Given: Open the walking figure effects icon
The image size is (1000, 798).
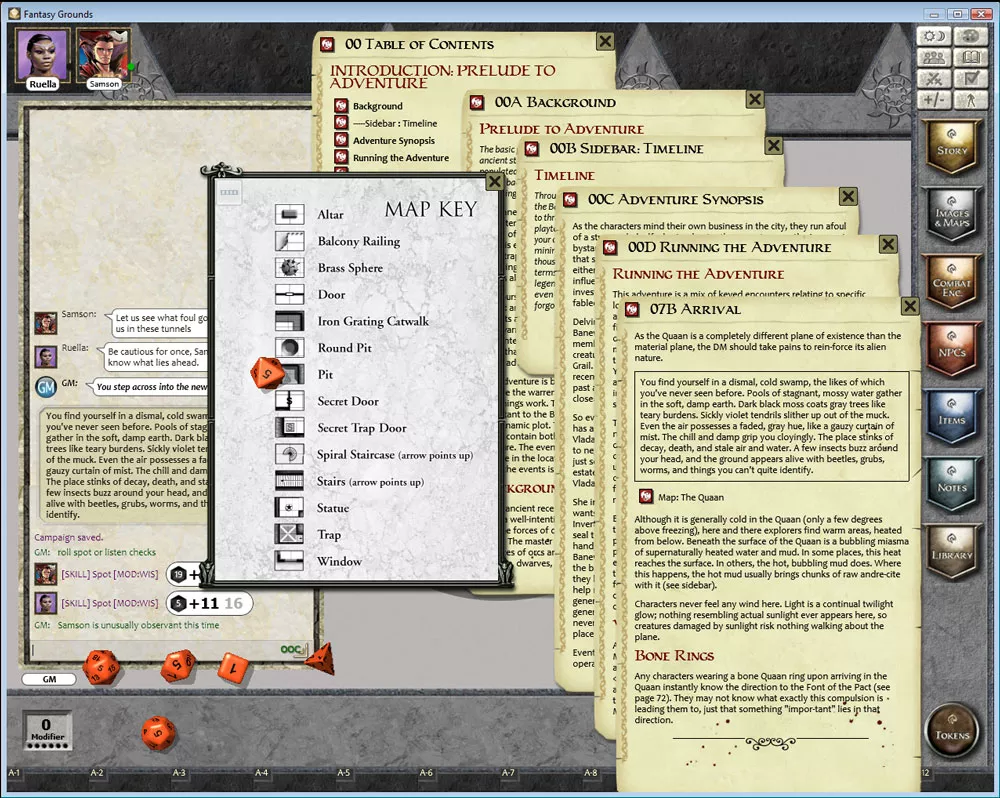Looking at the screenshot, I should pos(970,100).
